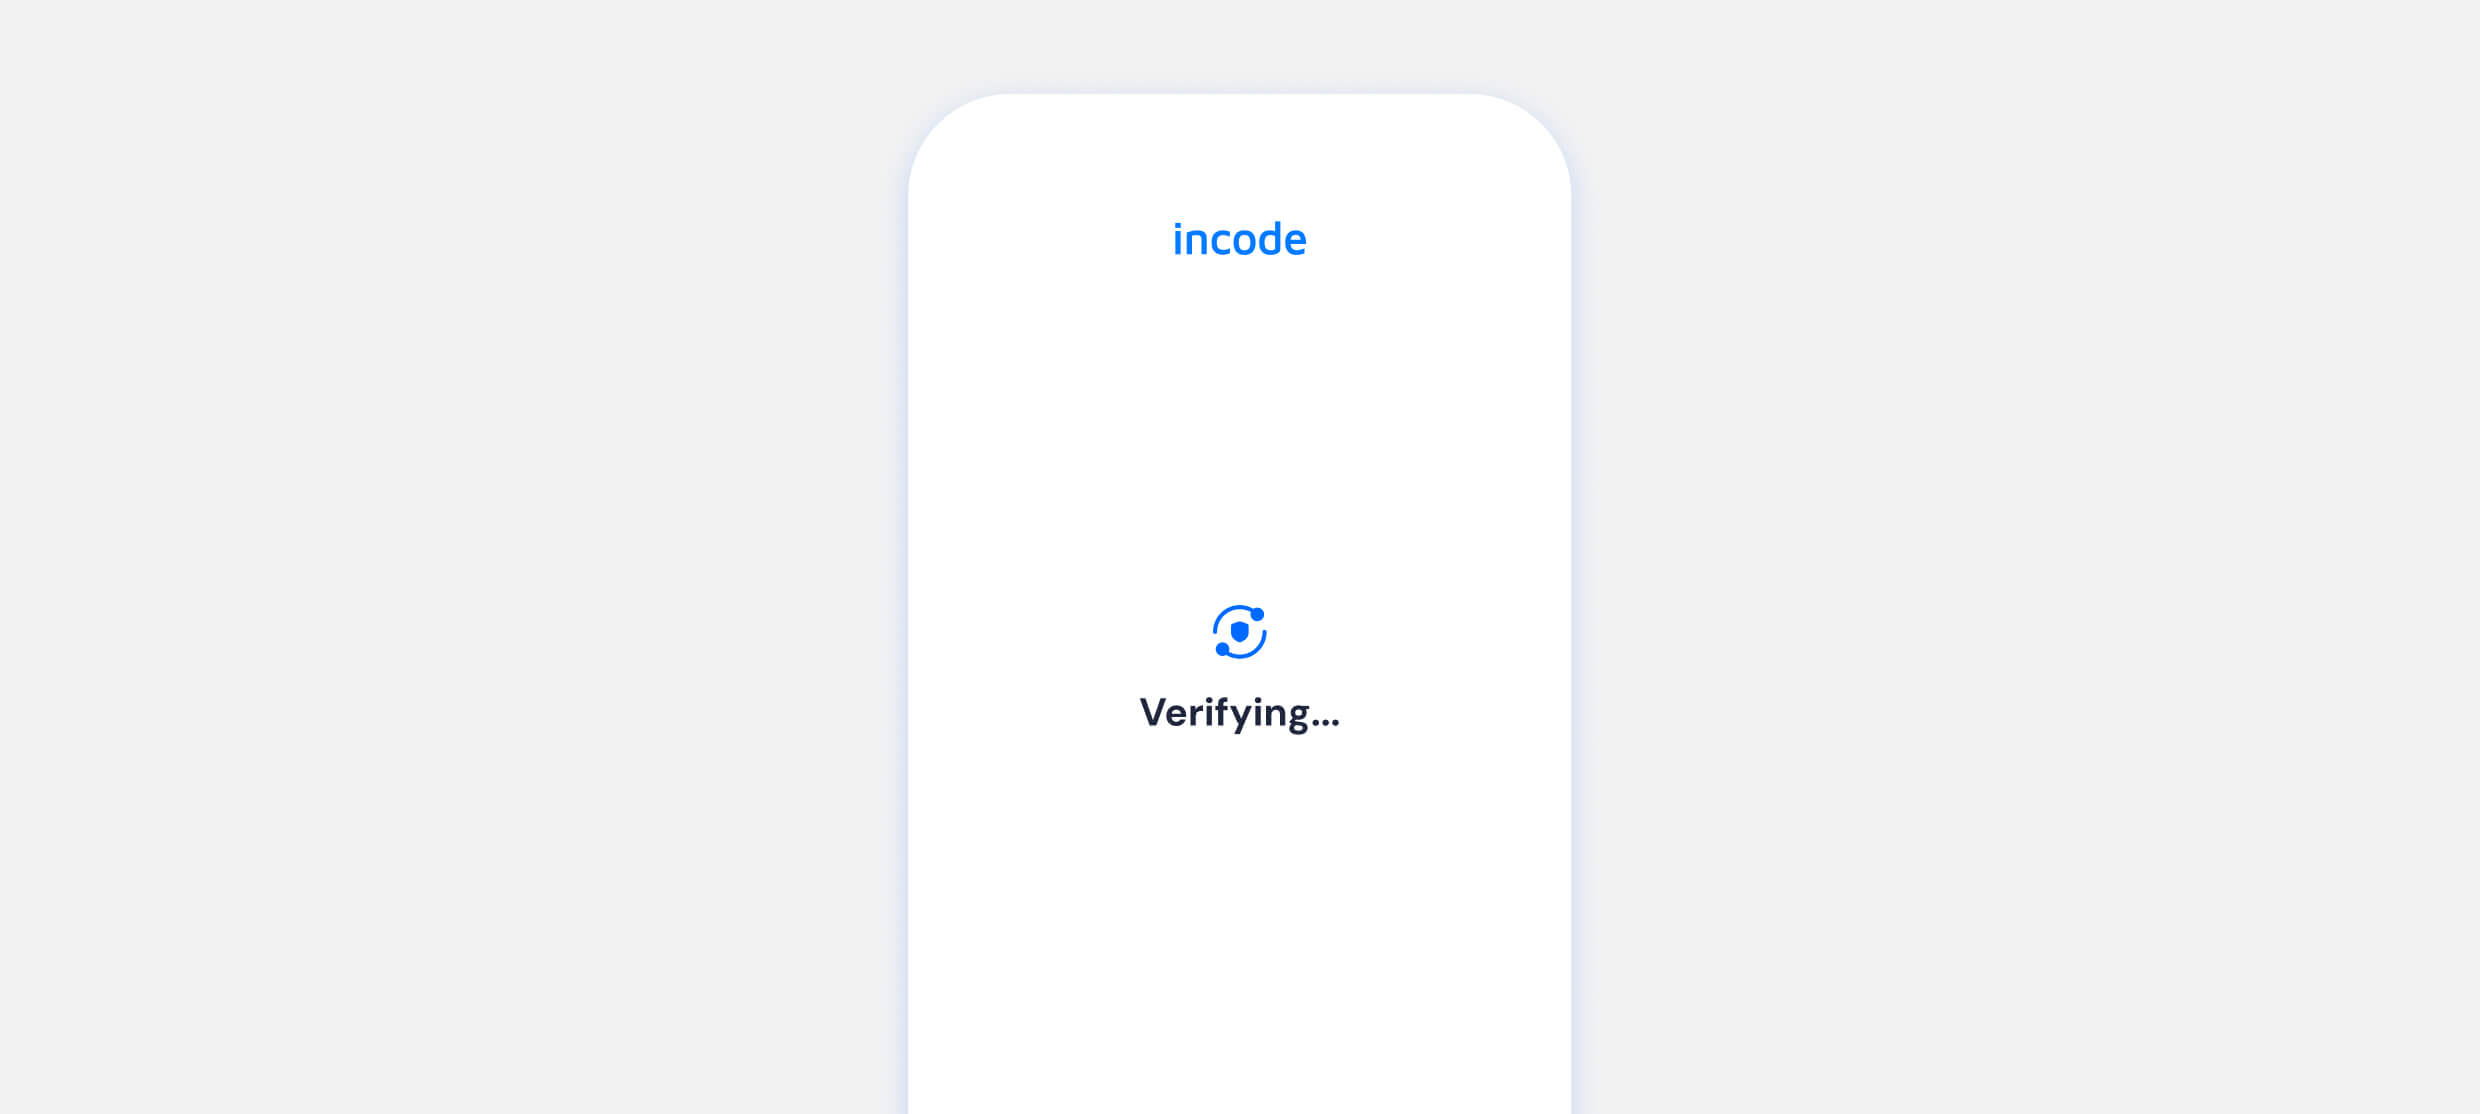Click the lower-left dot on the spinner
This screenshot has height=1114, width=2480.
coord(1222,650)
